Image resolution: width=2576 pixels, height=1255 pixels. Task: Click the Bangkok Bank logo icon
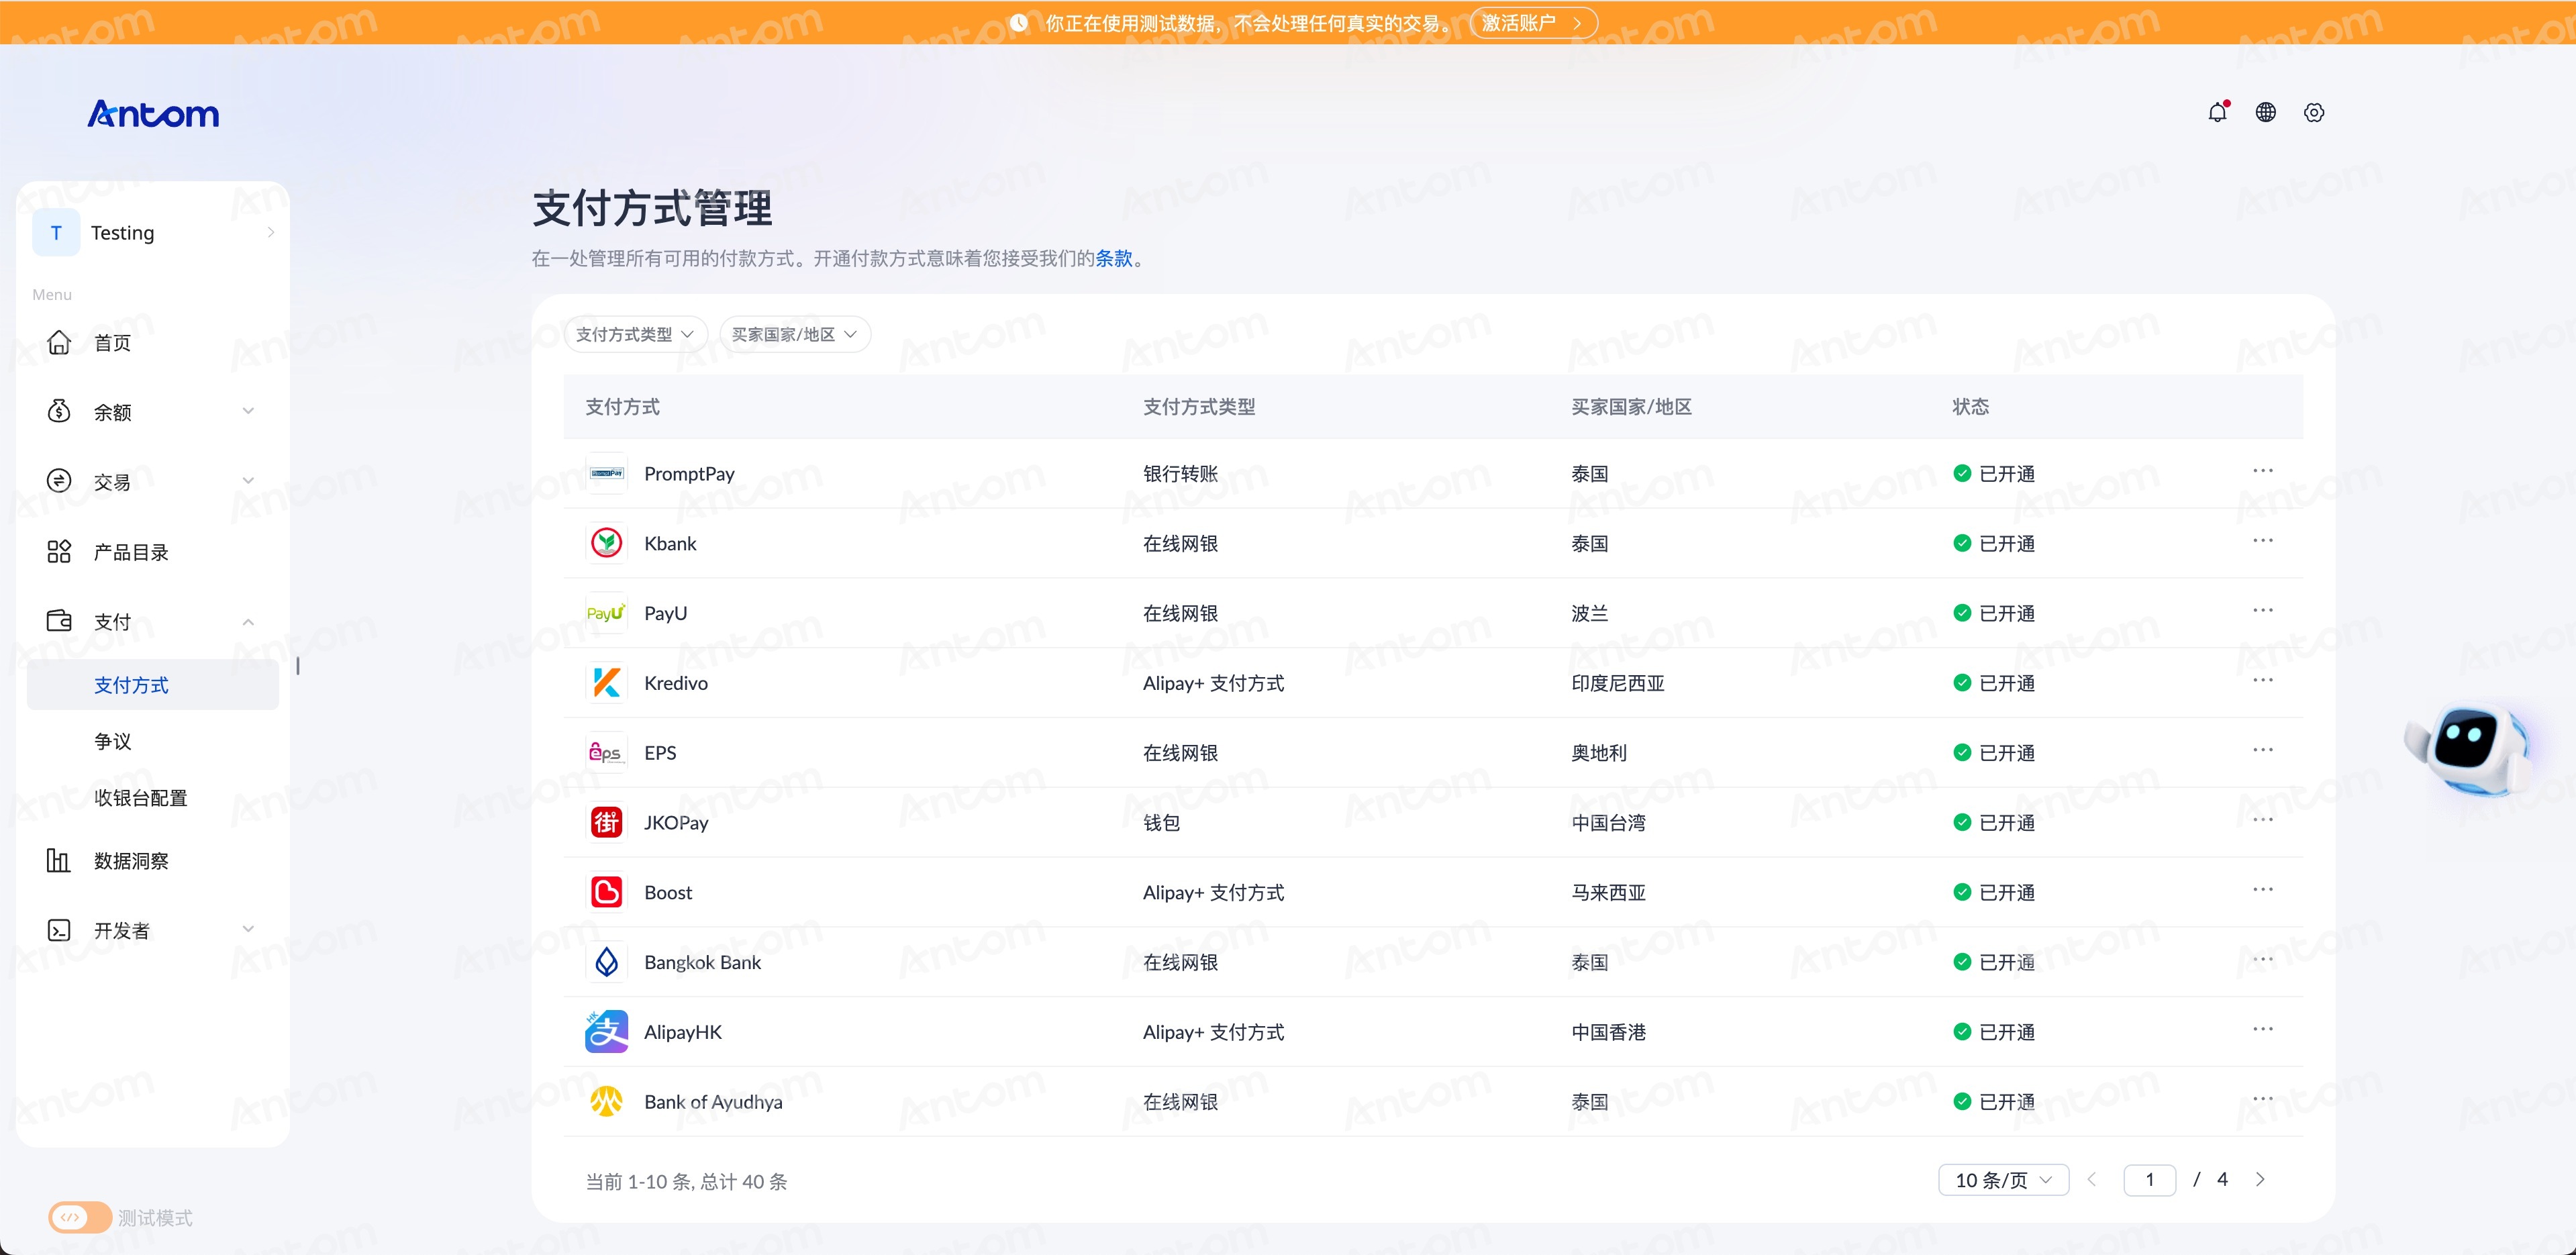[606, 962]
